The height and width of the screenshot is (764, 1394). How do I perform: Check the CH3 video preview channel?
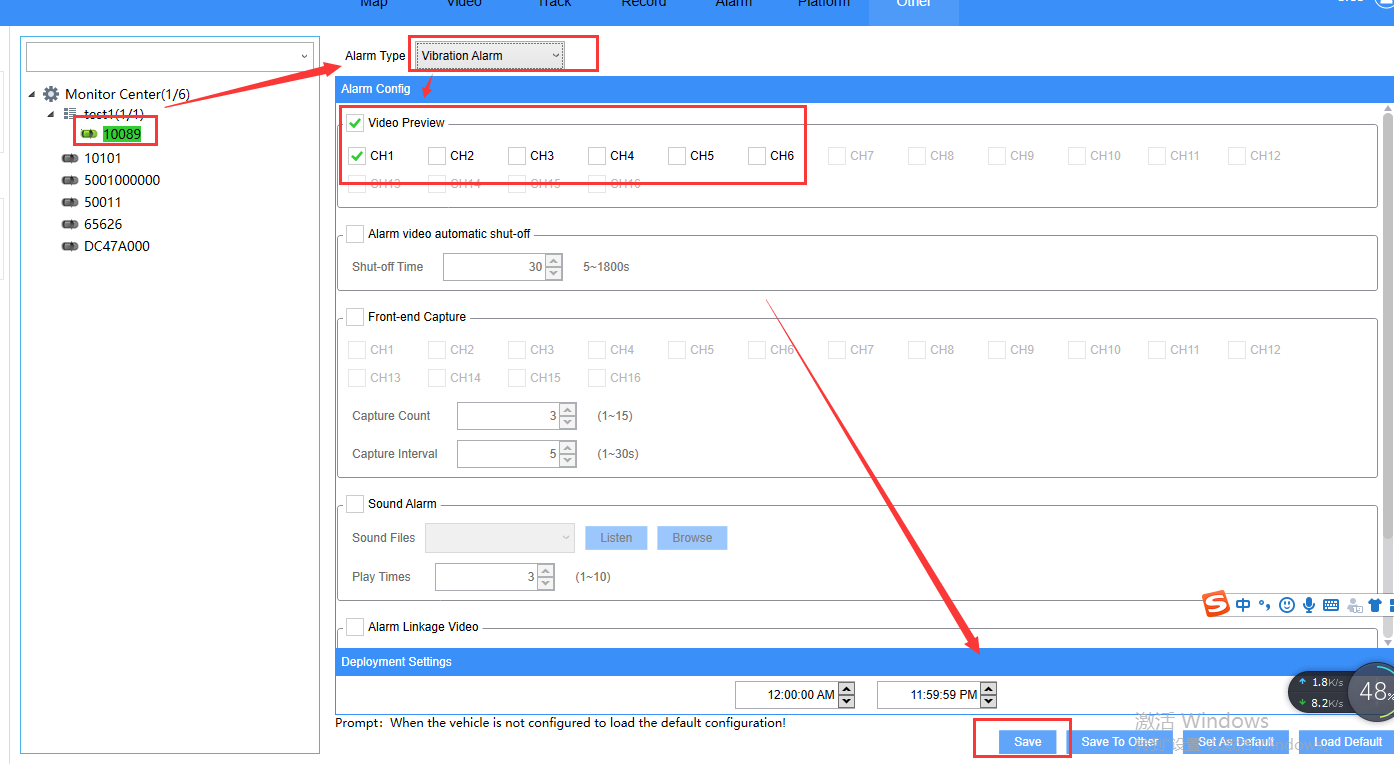click(516, 156)
